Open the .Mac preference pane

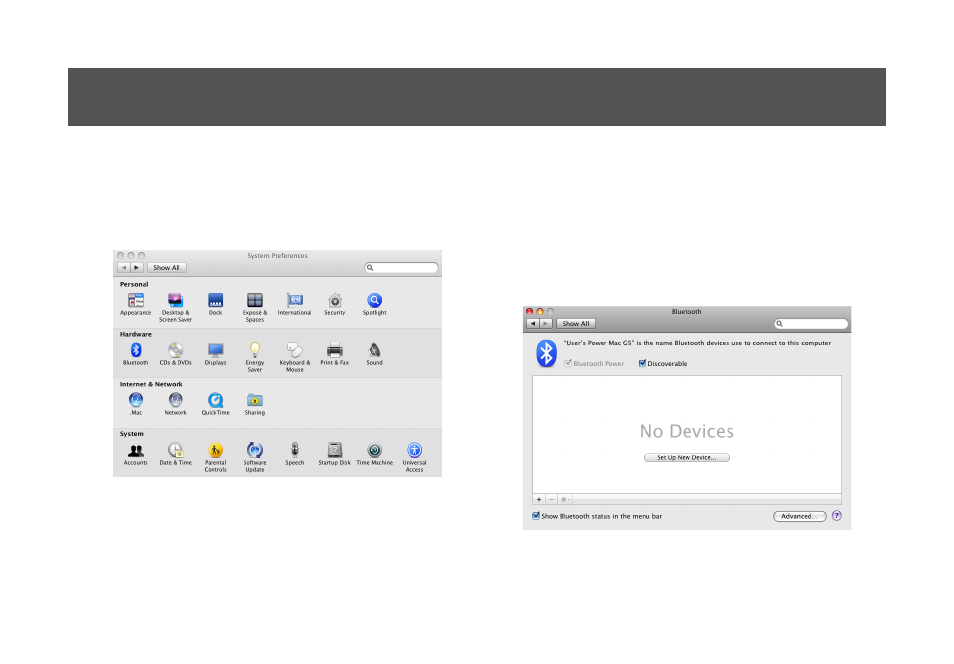[136, 404]
